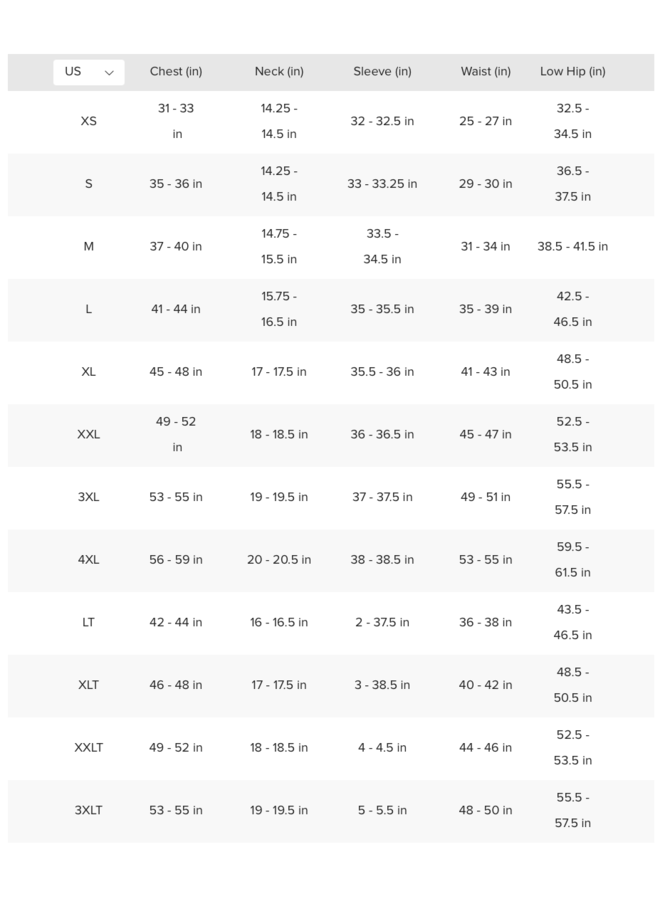Click the 33 - 33.25 in sleeve cell
Screen dimensions: 660x900
point(382,184)
